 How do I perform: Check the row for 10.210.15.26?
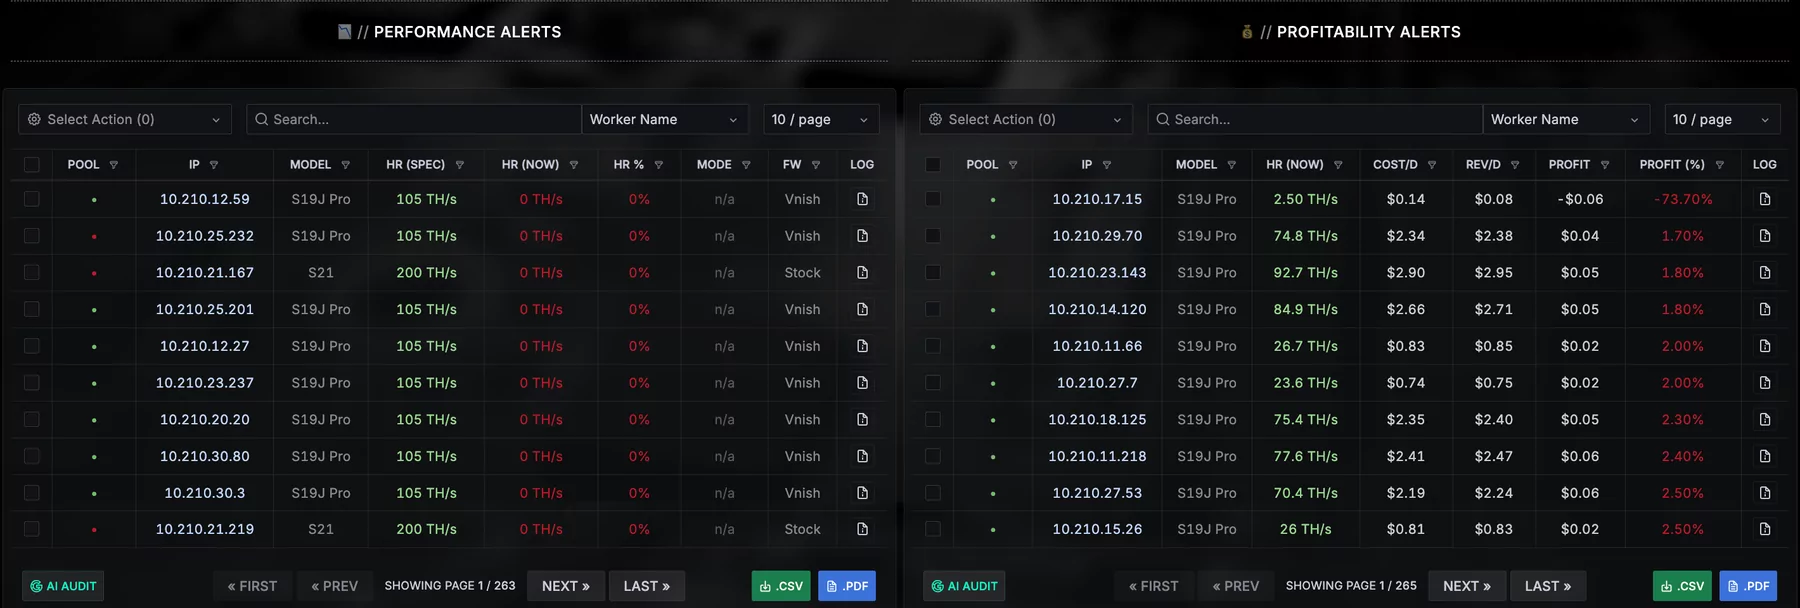coord(933,529)
